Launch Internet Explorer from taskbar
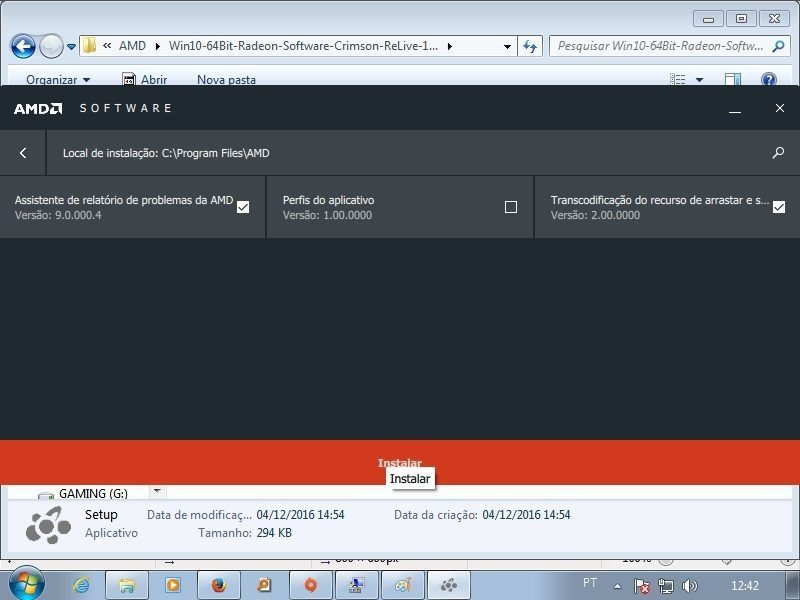 (82, 585)
